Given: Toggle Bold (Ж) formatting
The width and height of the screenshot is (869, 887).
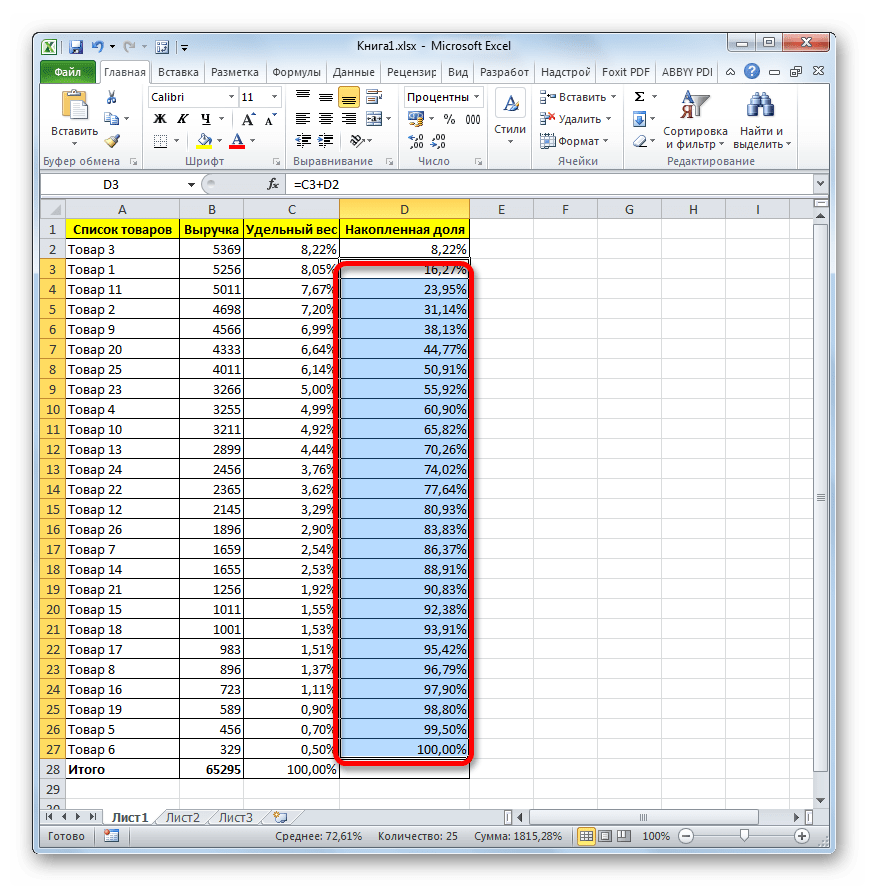Looking at the screenshot, I should [159, 119].
